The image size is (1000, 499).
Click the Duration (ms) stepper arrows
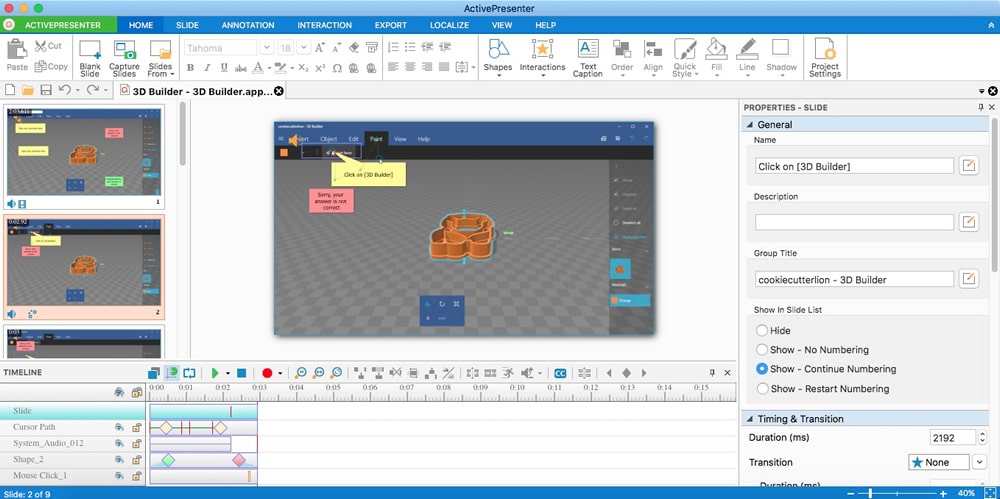tap(983, 437)
